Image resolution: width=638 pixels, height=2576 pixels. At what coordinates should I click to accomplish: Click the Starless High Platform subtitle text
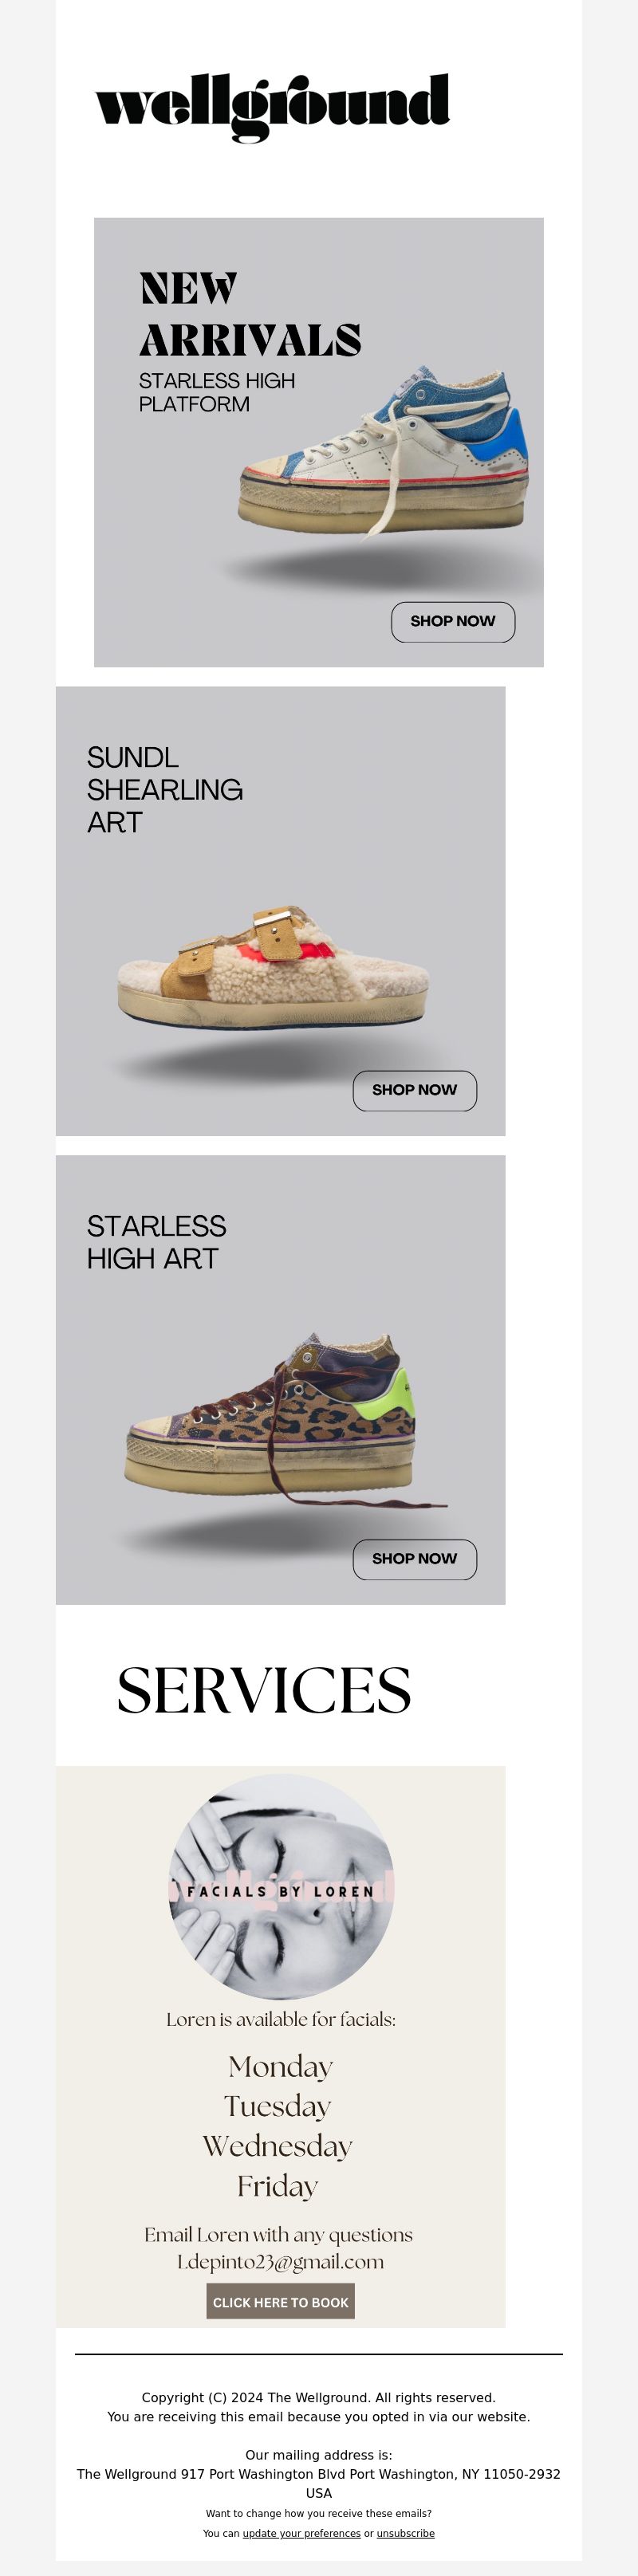point(217,393)
